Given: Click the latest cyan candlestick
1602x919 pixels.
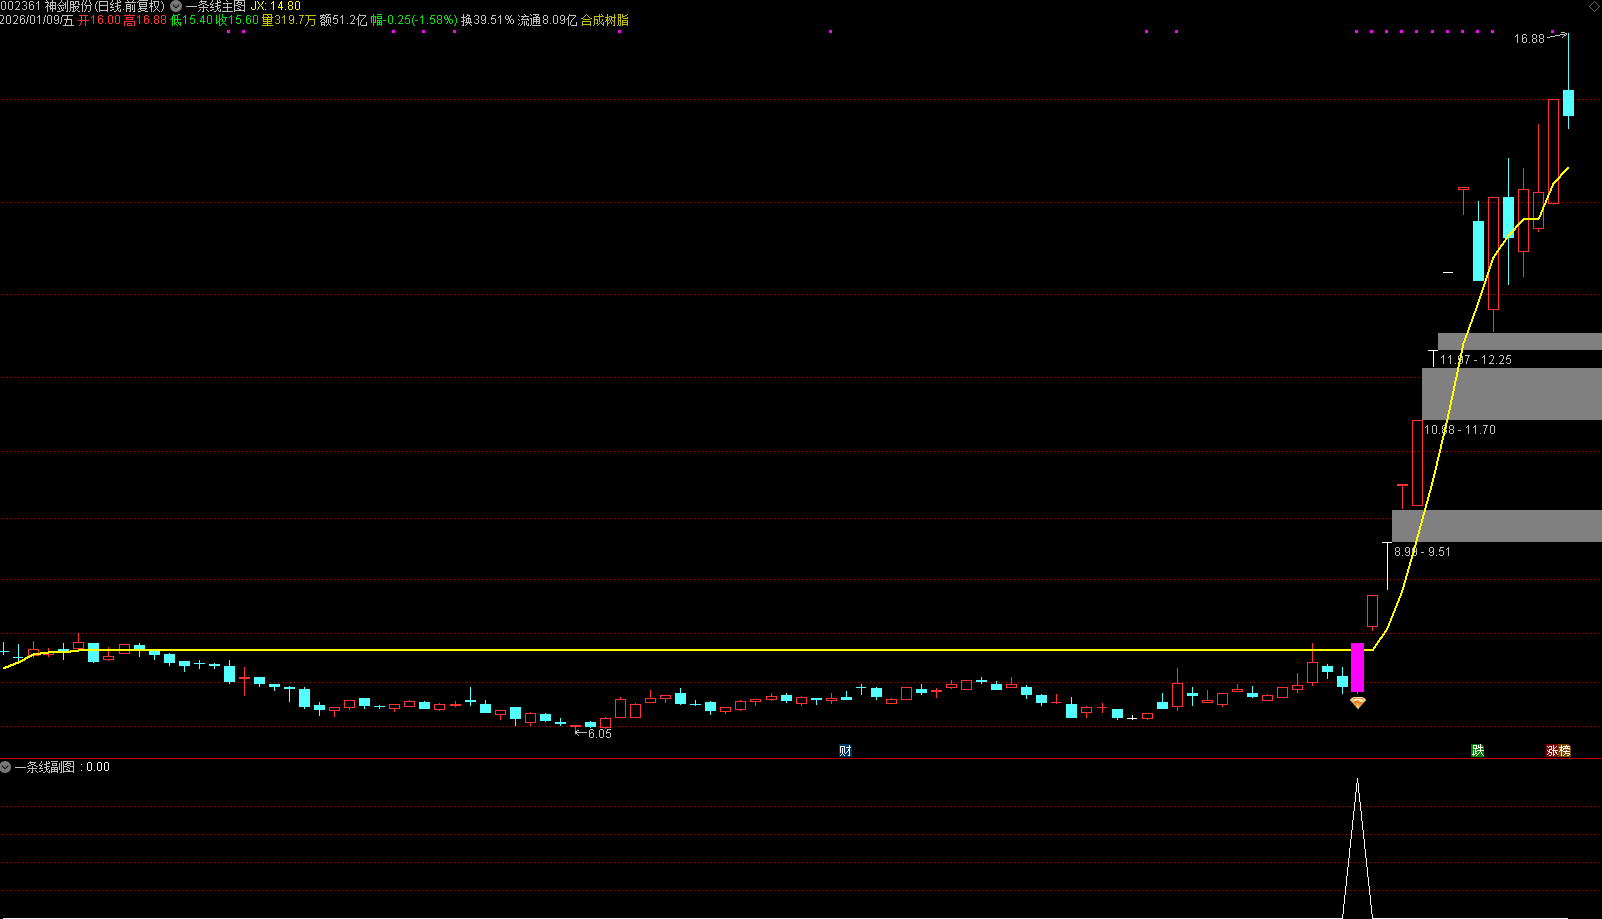Looking at the screenshot, I should point(1568,103).
